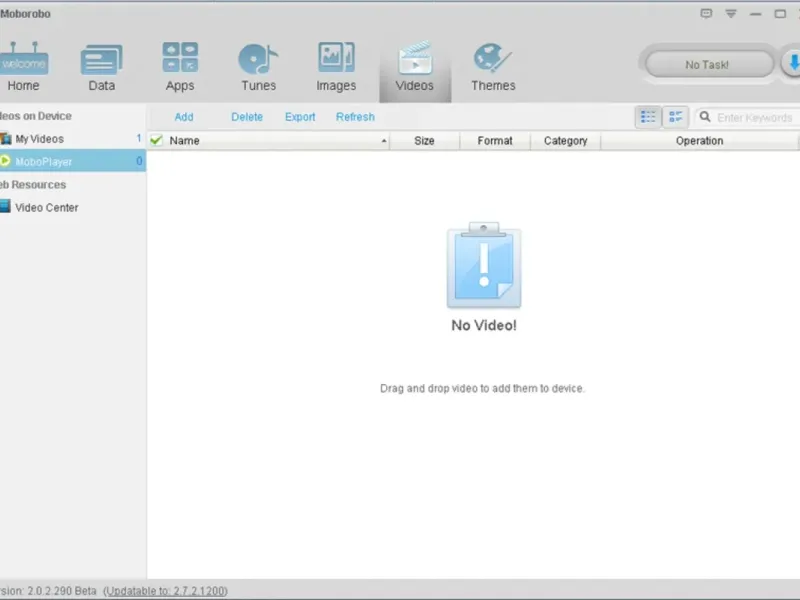Switch to list view mode
Image resolution: width=800 pixels, height=600 pixels.
pos(648,117)
